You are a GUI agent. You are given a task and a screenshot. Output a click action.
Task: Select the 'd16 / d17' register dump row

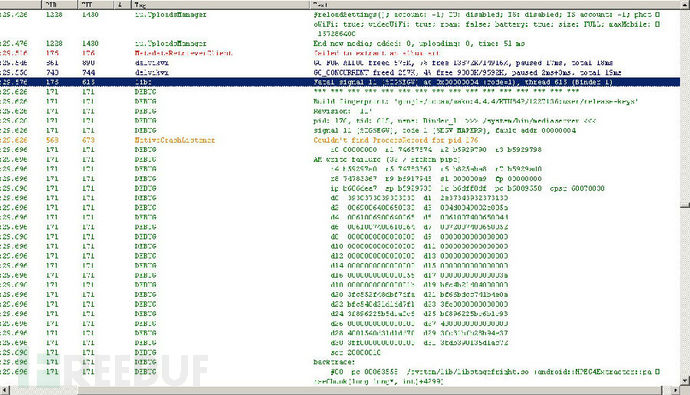click(340, 275)
